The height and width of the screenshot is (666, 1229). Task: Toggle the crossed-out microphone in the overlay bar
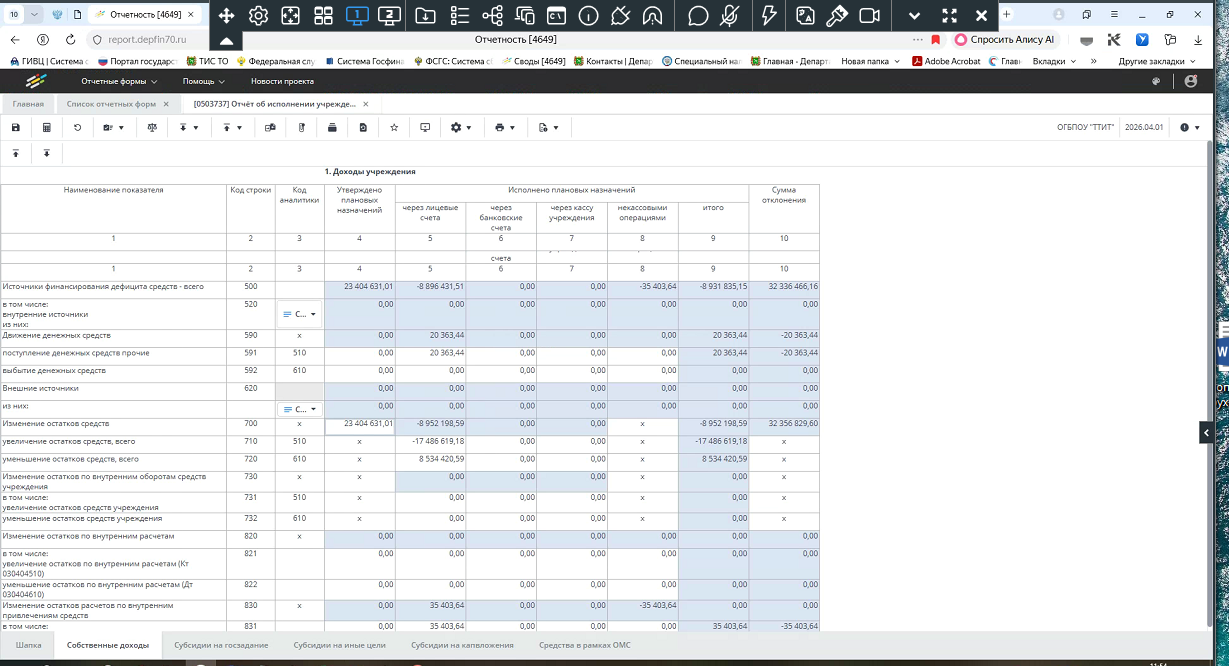click(731, 15)
